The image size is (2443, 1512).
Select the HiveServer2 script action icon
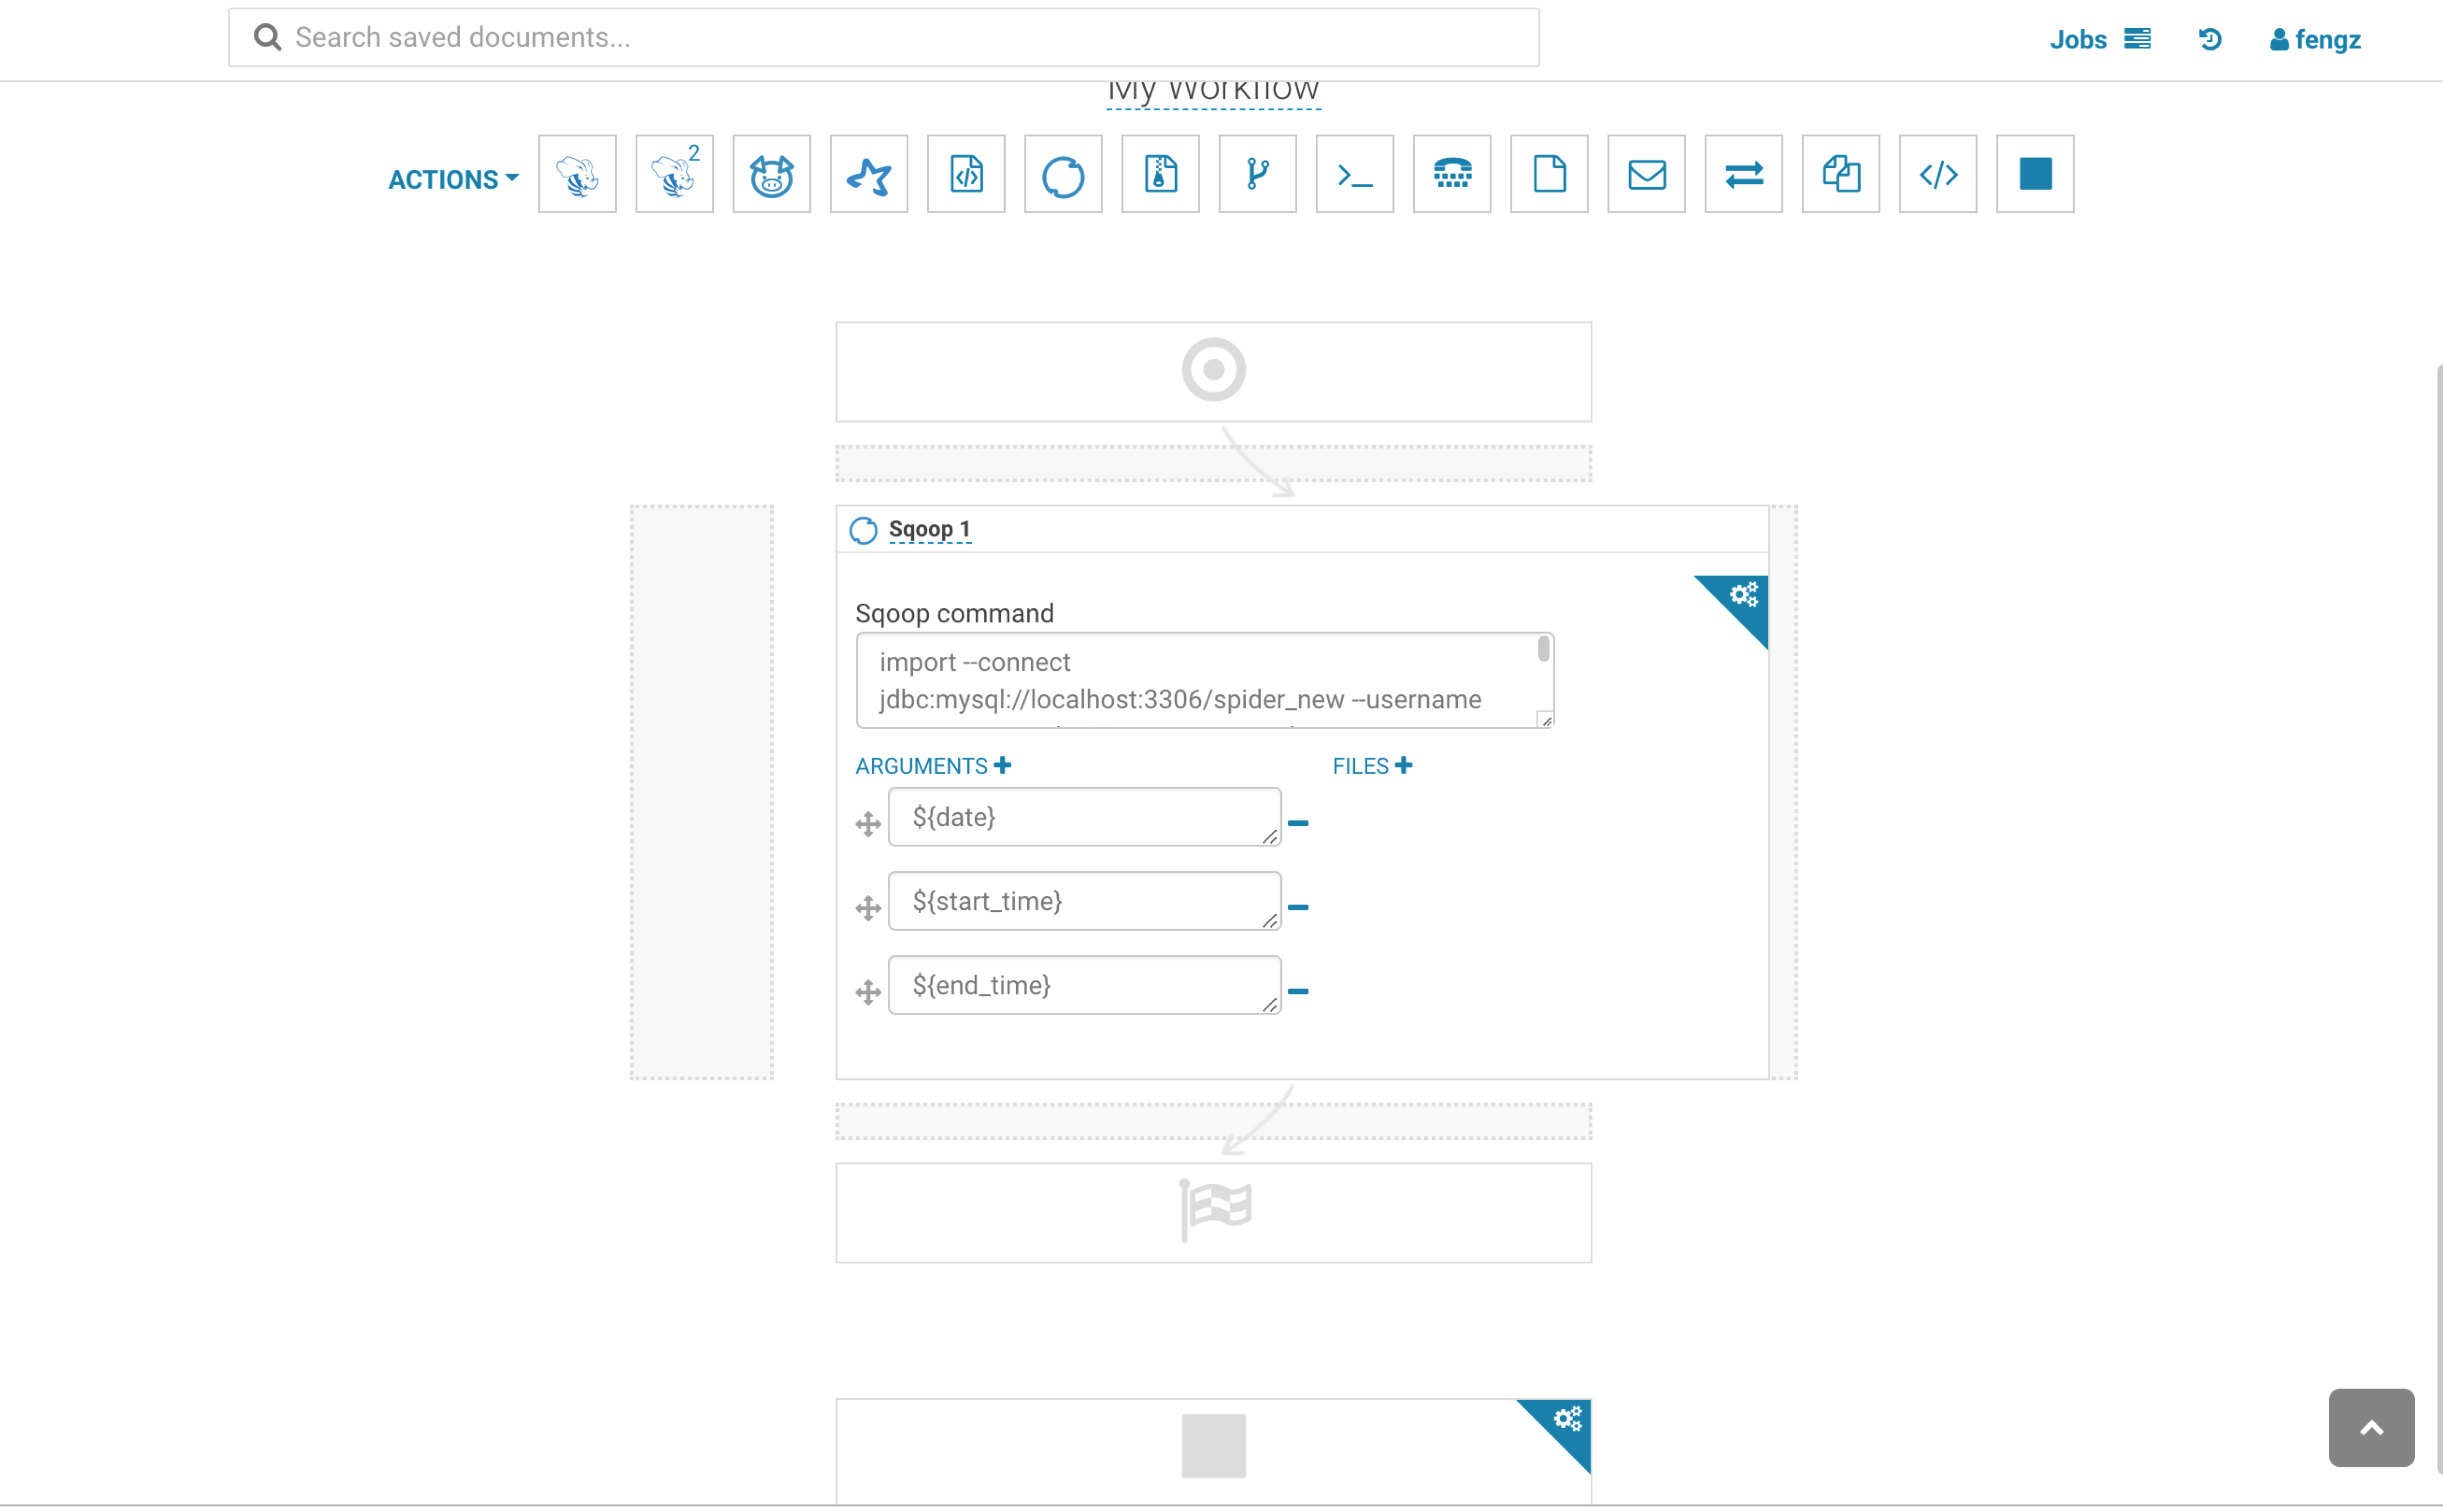tap(674, 174)
